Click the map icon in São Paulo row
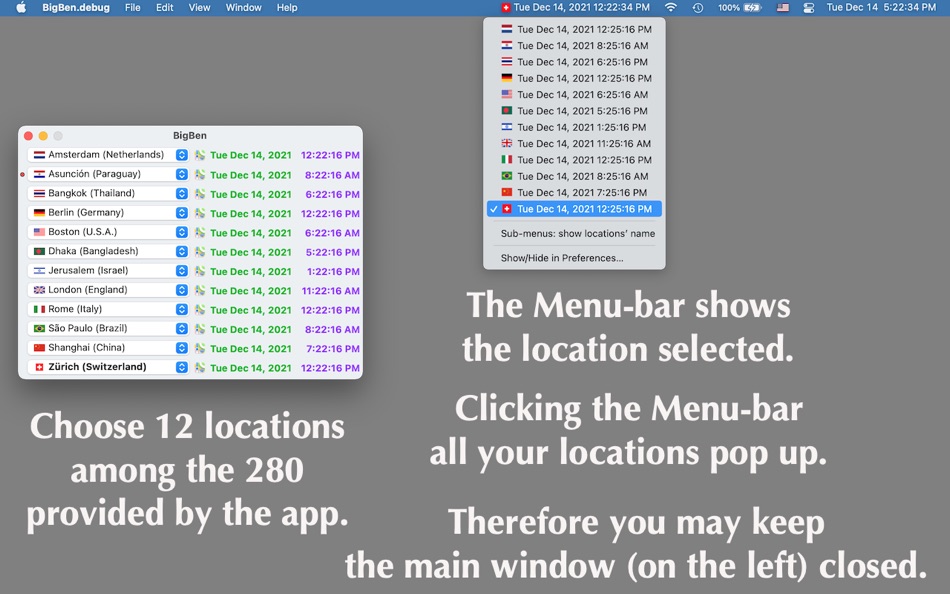Viewport: 950px width, 594px height. [200, 329]
